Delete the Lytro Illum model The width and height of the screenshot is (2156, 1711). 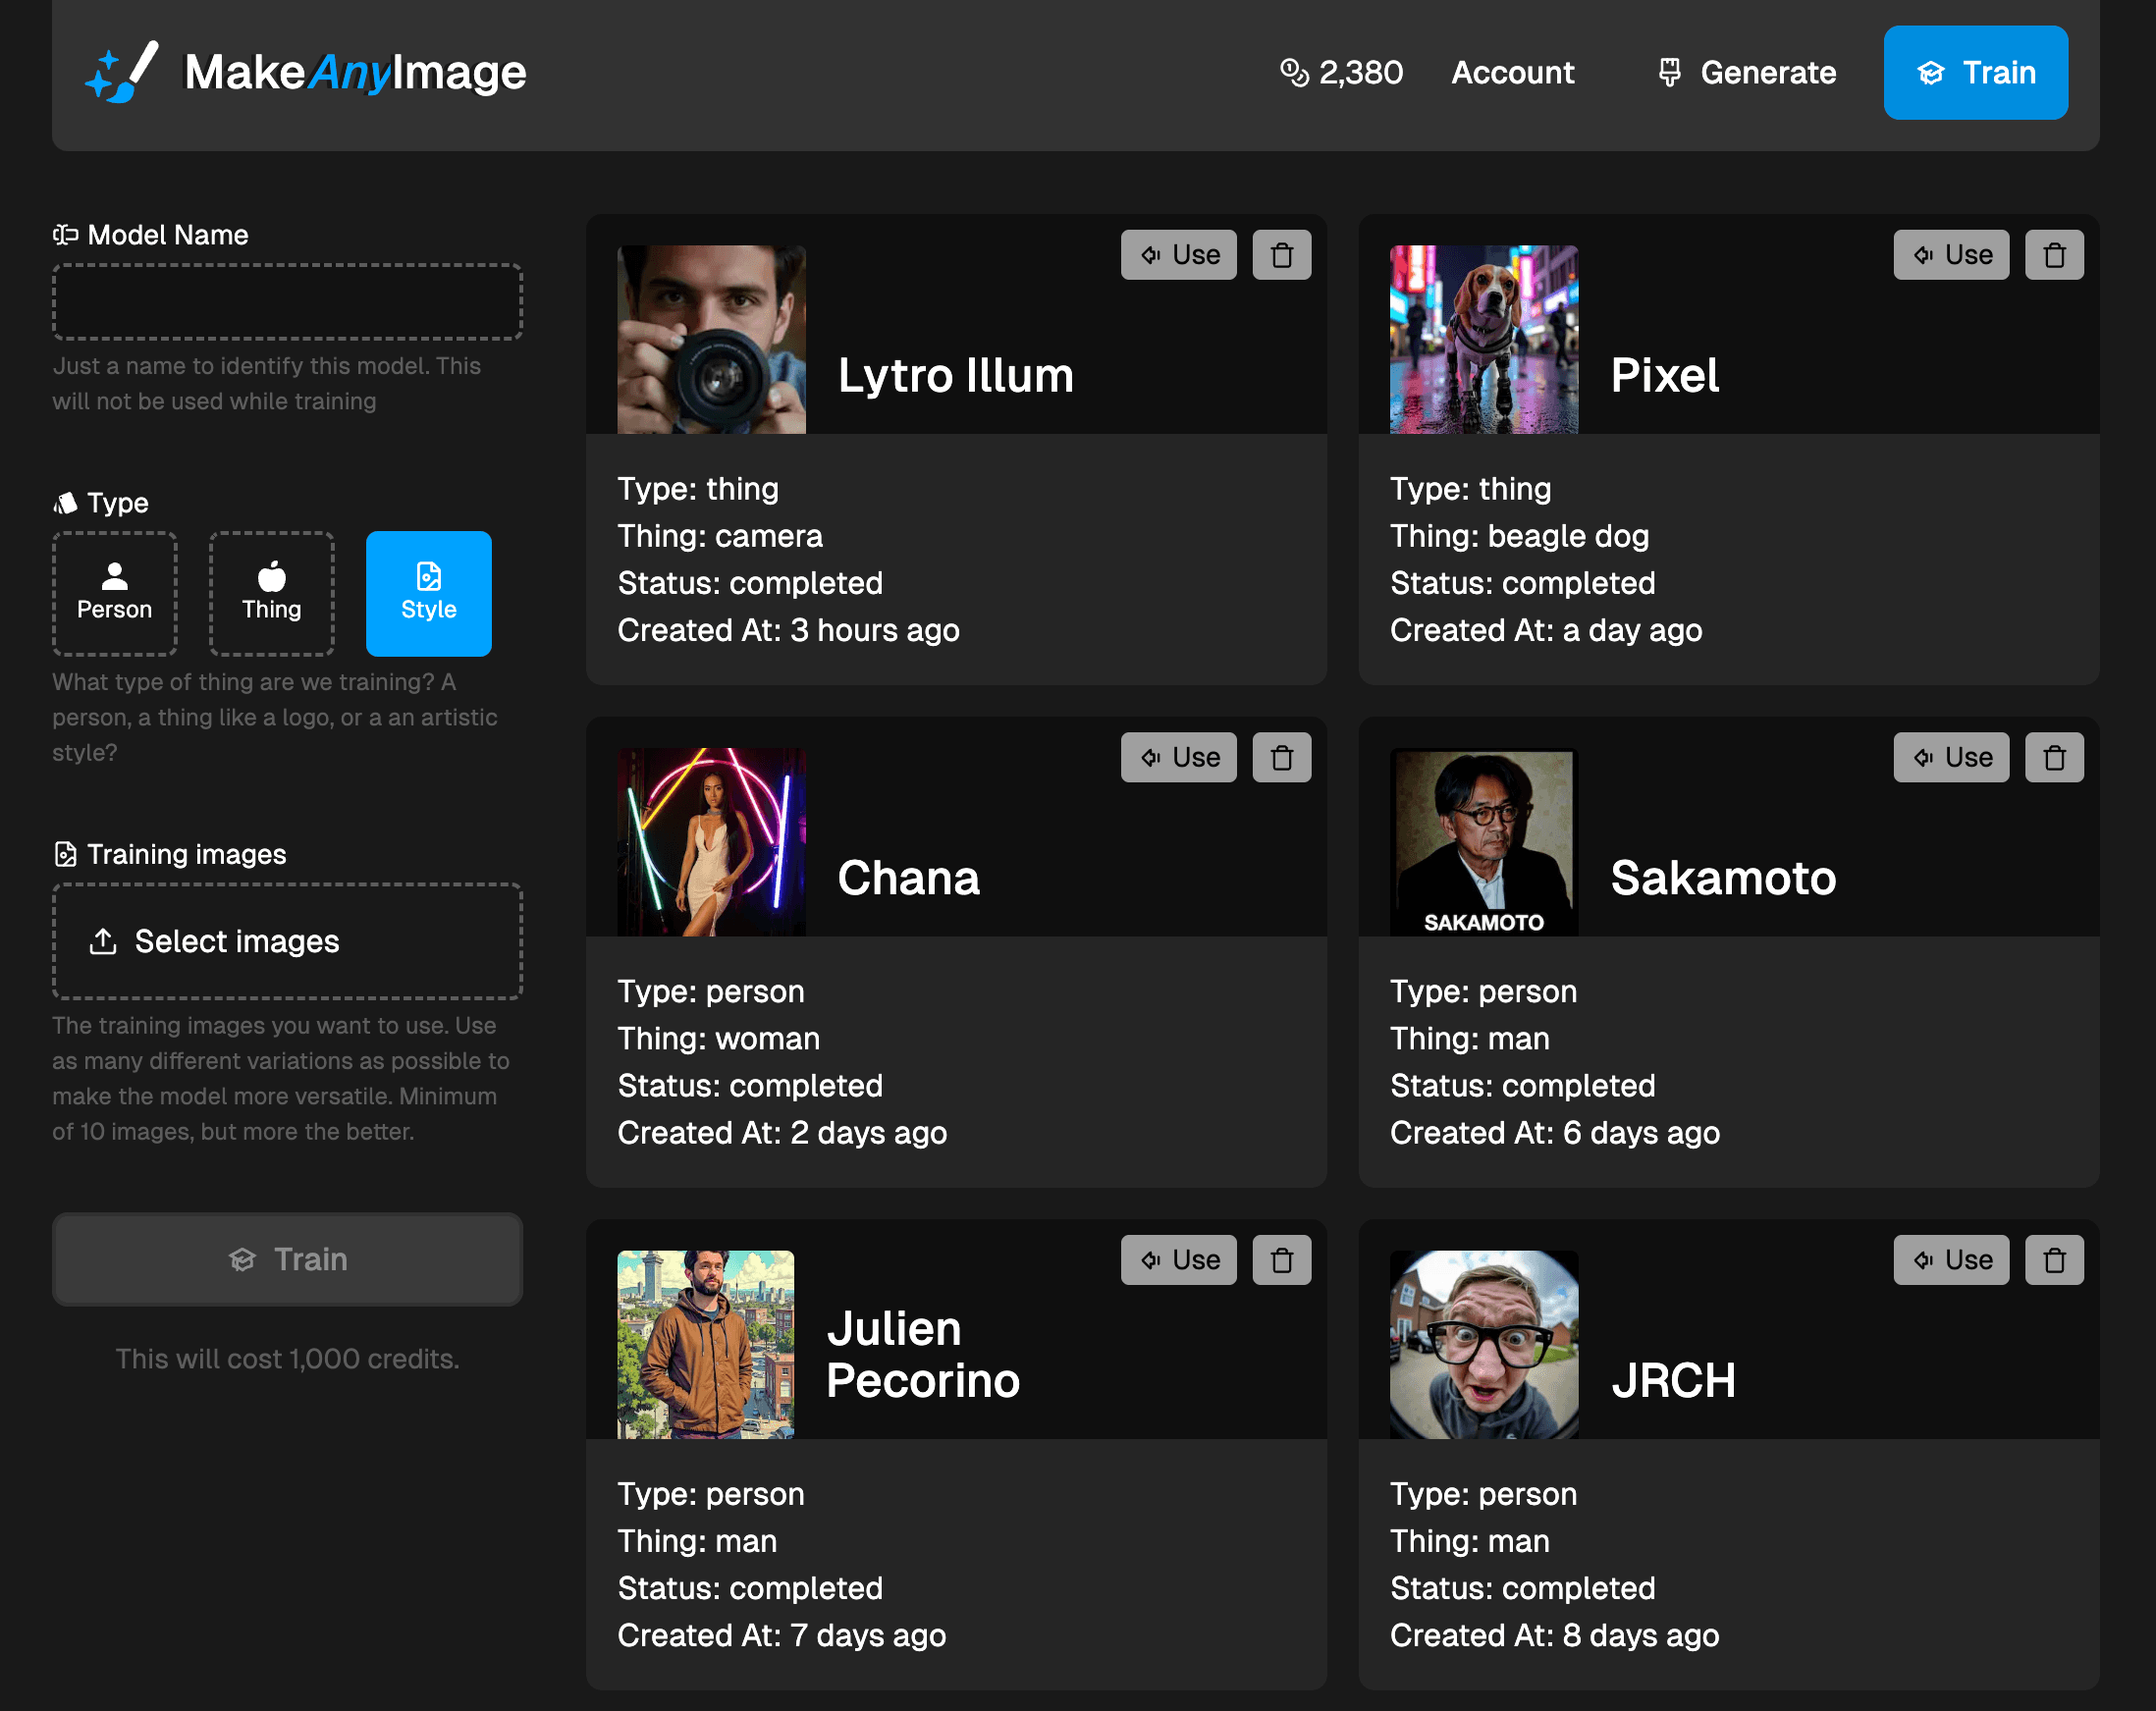pyautogui.click(x=1281, y=255)
